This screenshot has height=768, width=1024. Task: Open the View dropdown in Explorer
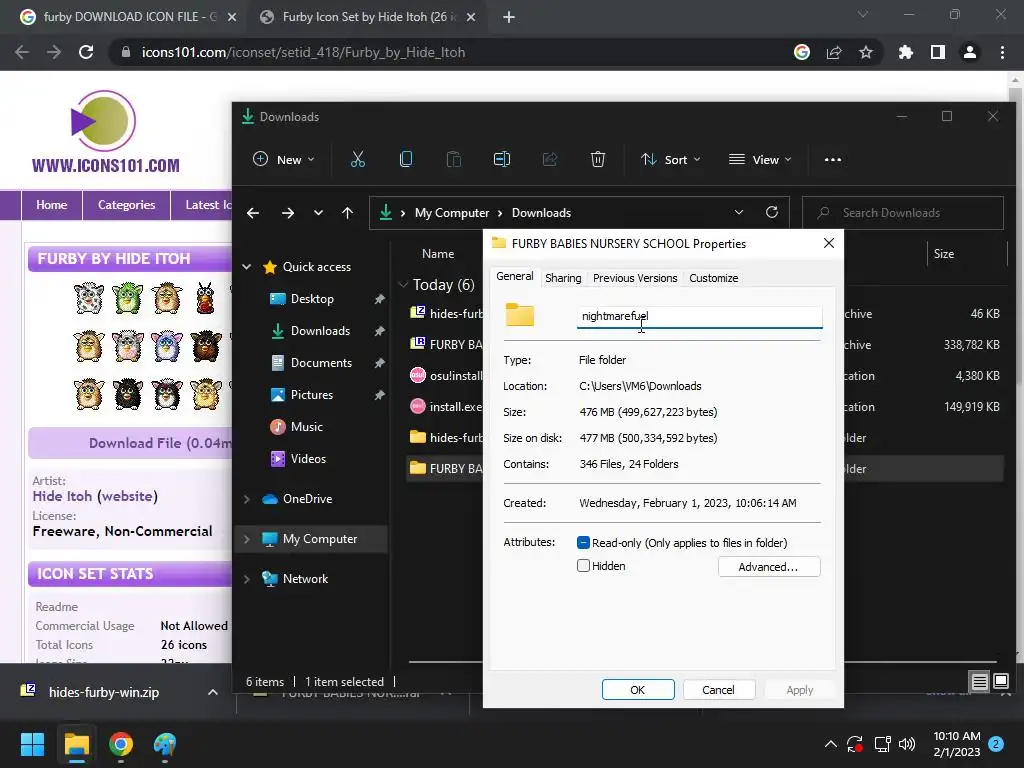coord(760,159)
